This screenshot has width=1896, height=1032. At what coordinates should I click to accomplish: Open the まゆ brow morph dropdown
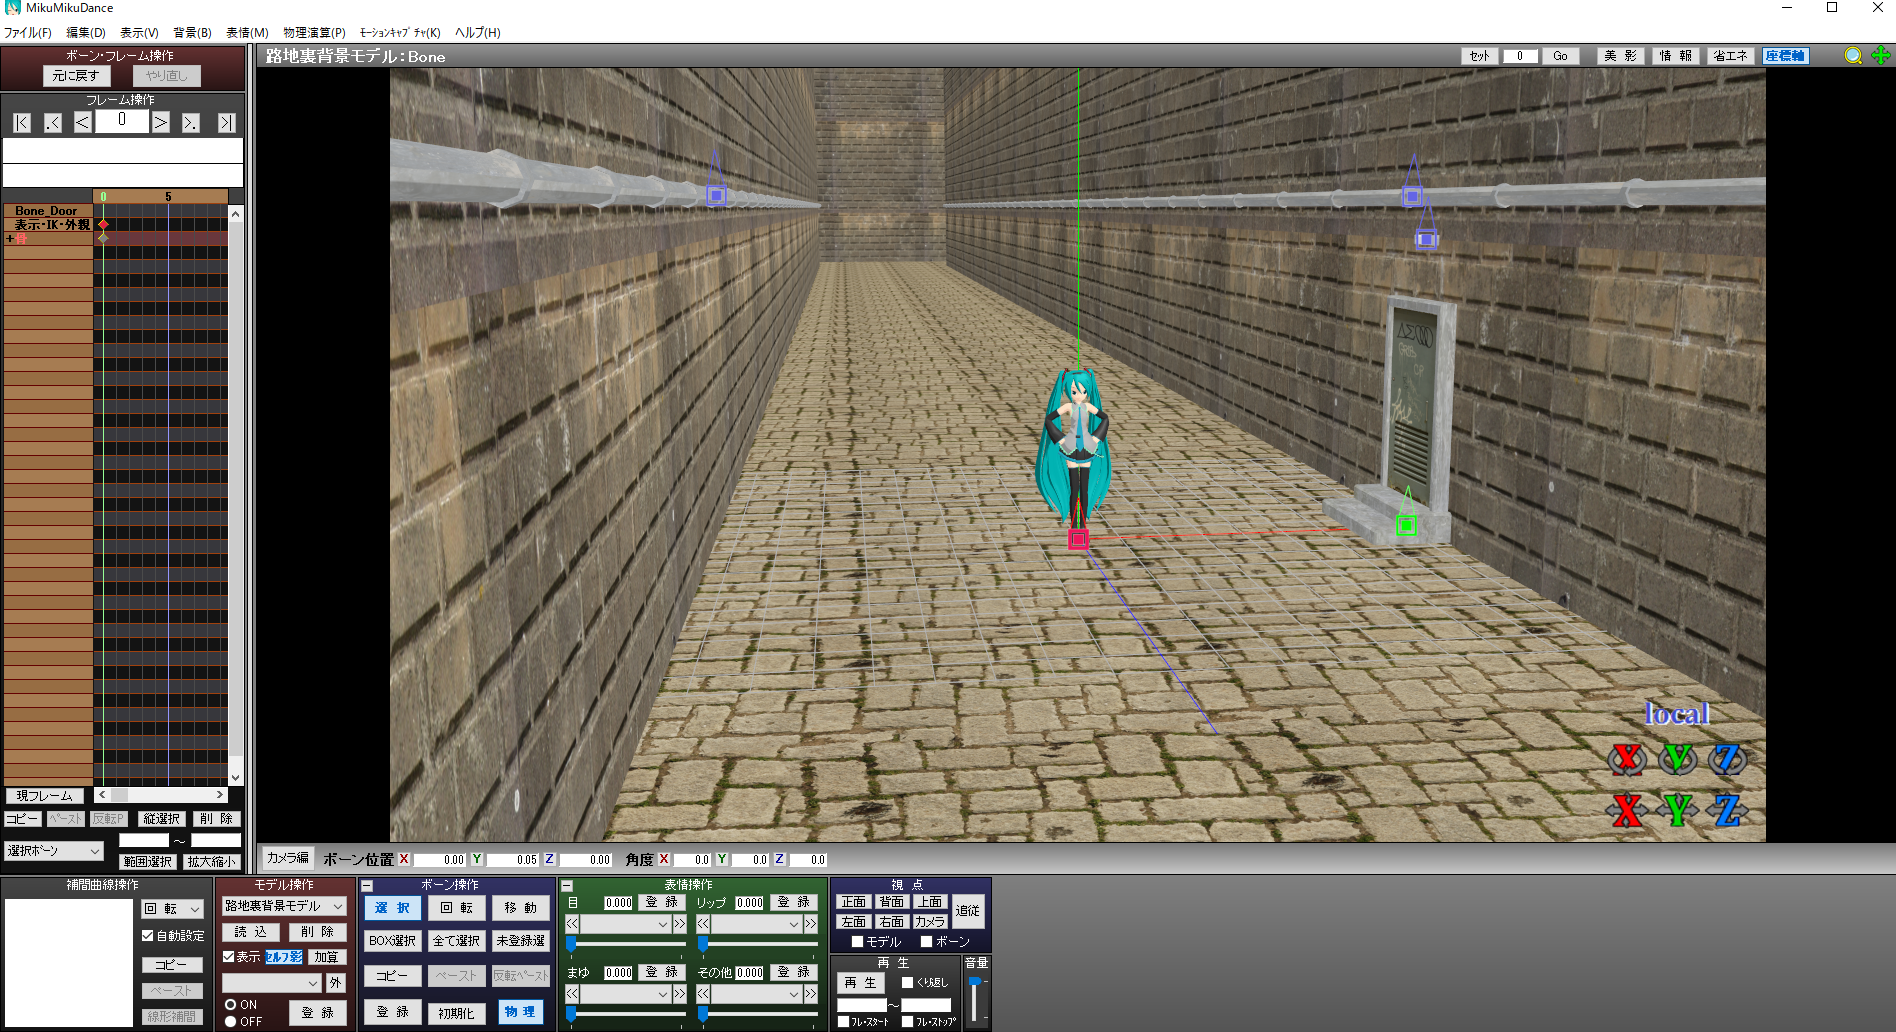[x=625, y=994]
